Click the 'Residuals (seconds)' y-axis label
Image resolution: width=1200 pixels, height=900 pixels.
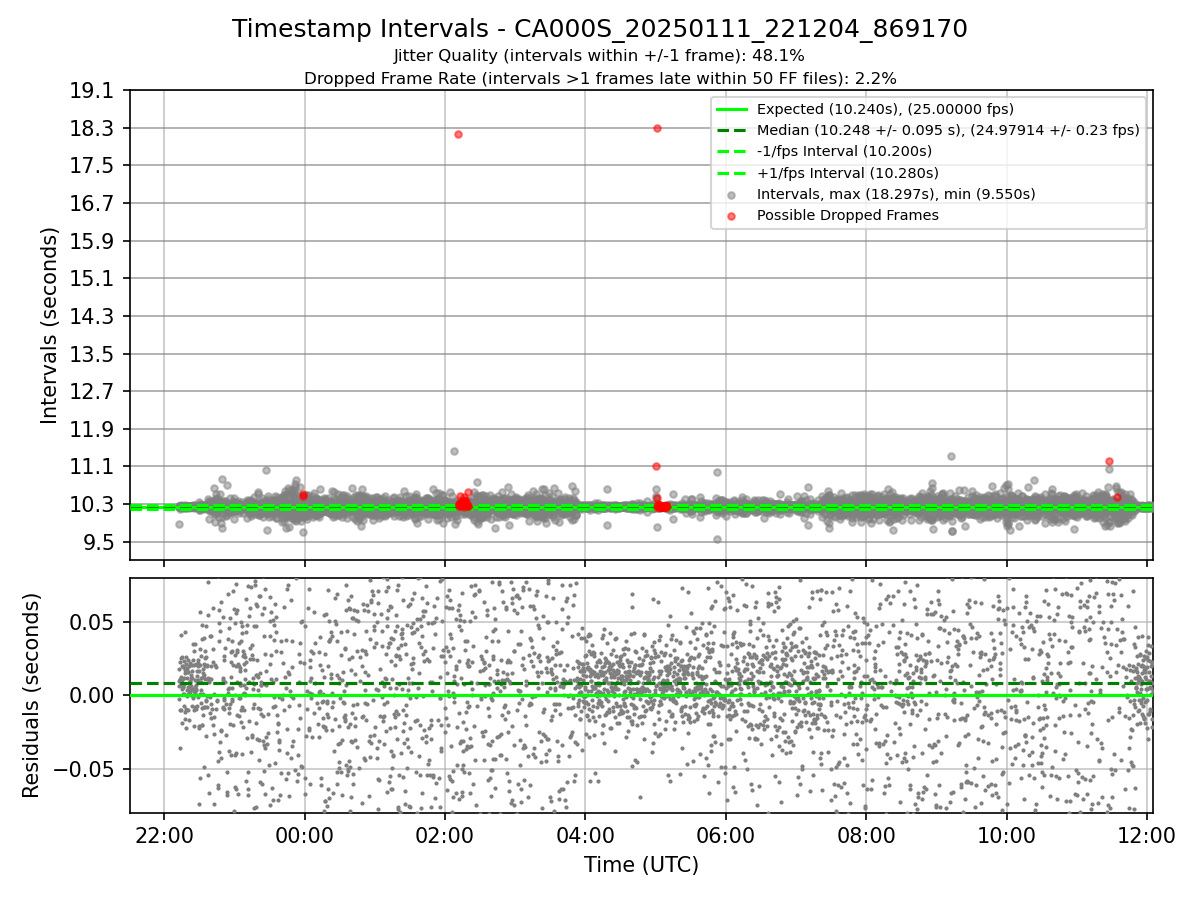pyautogui.click(x=31, y=695)
